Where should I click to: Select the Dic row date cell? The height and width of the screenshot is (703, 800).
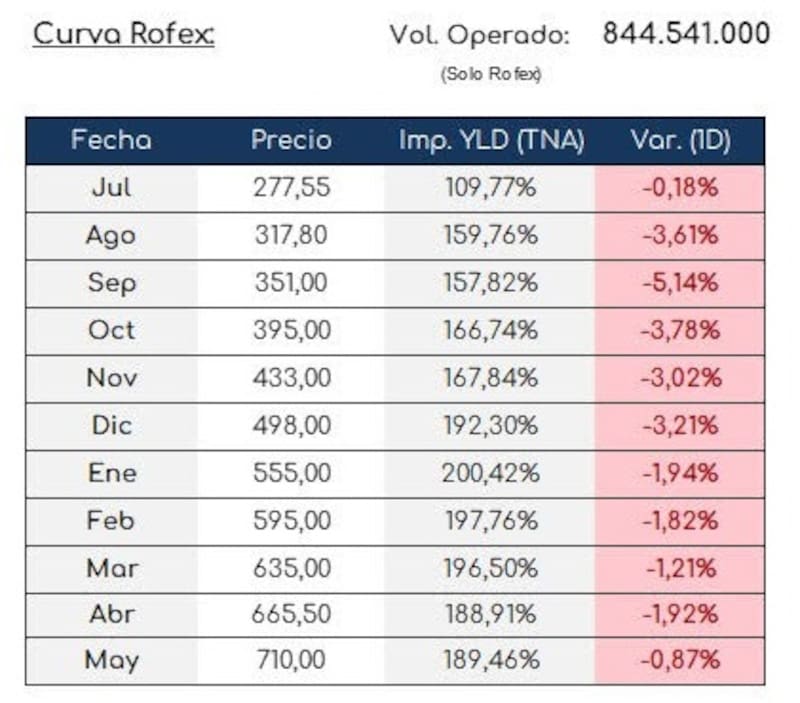click(111, 426)
